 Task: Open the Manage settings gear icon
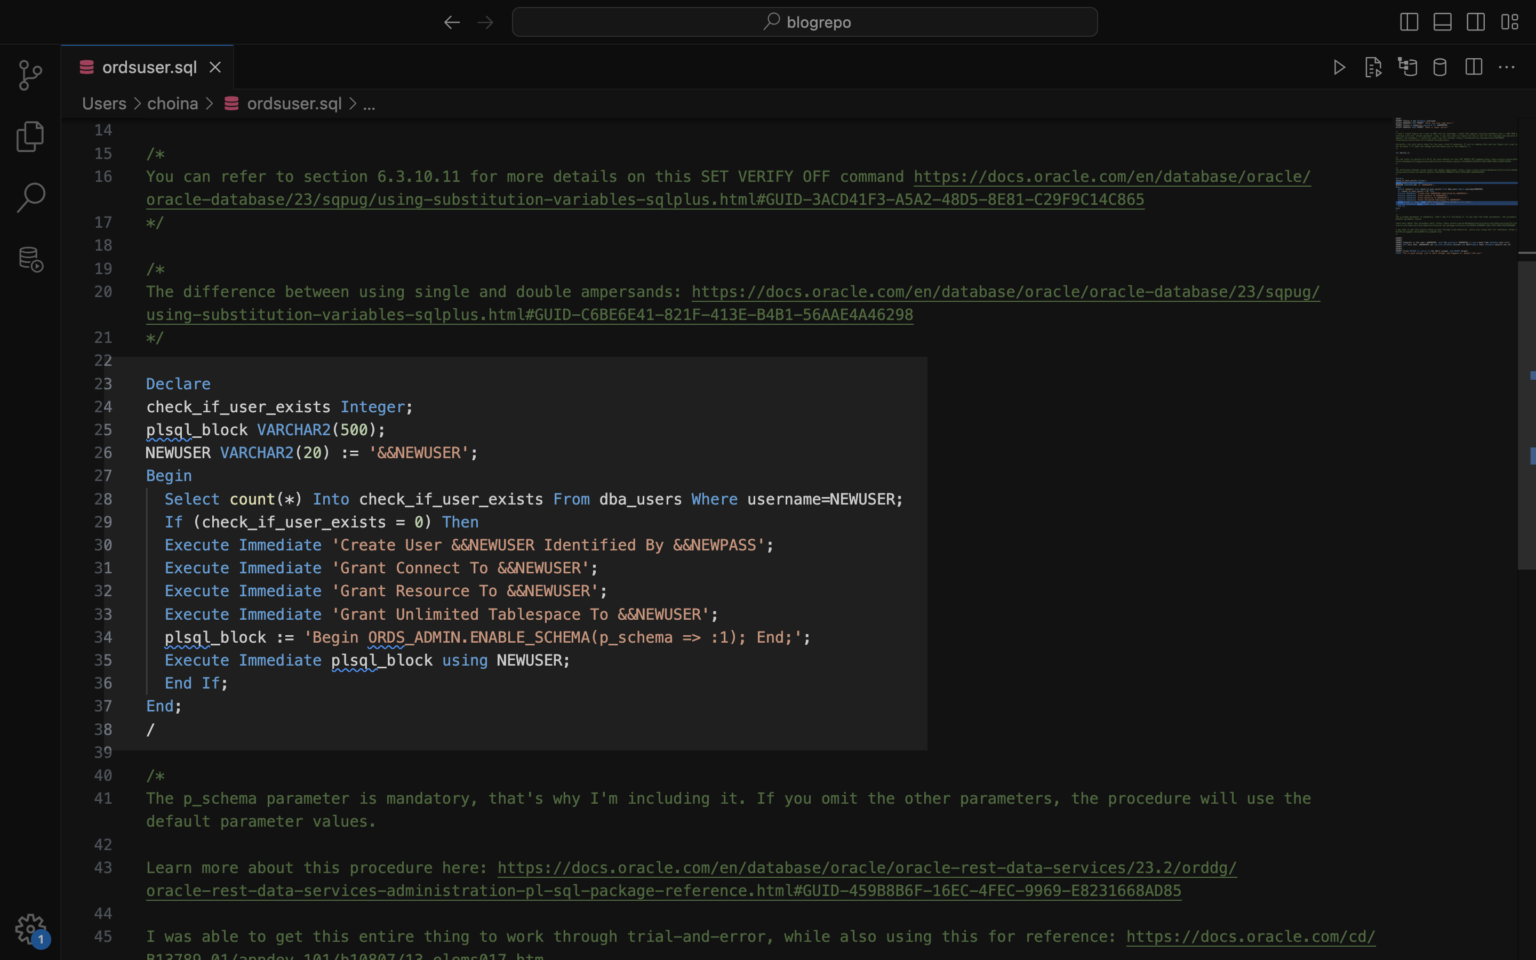30,929
